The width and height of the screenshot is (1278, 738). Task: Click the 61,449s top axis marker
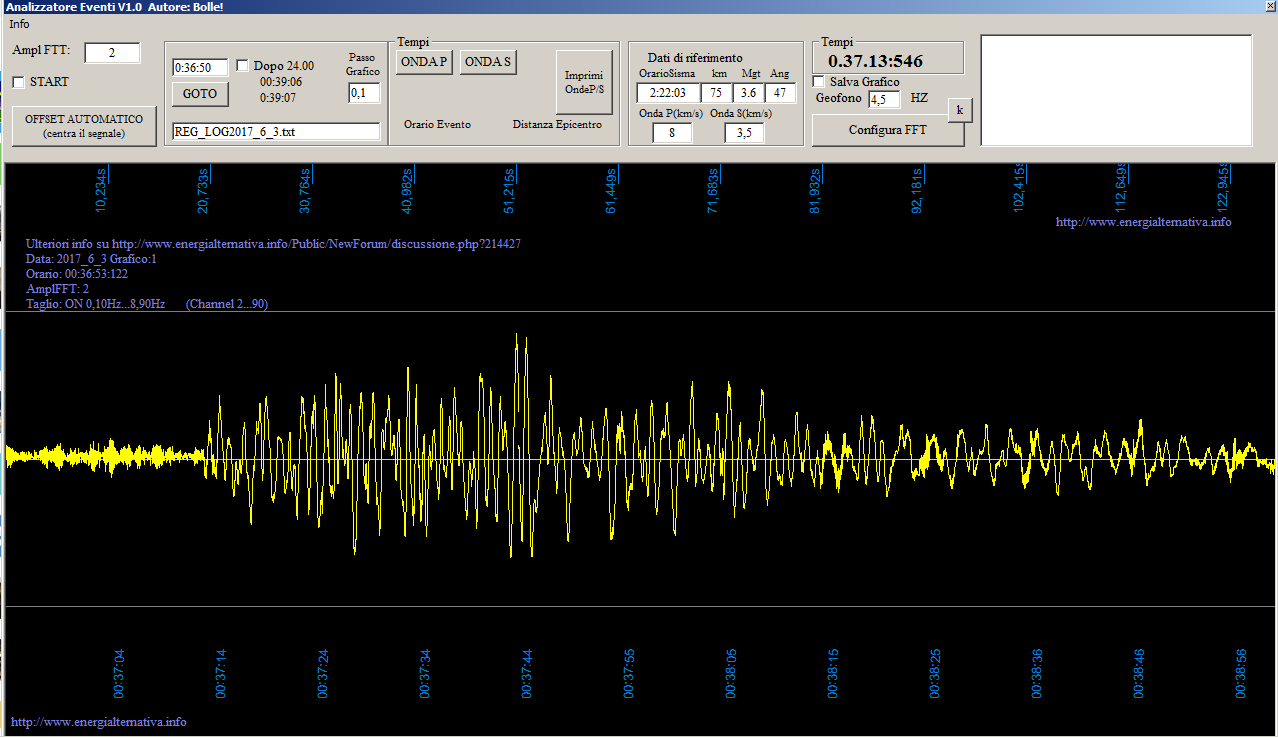pyautogui.click(x=611, y=190)
